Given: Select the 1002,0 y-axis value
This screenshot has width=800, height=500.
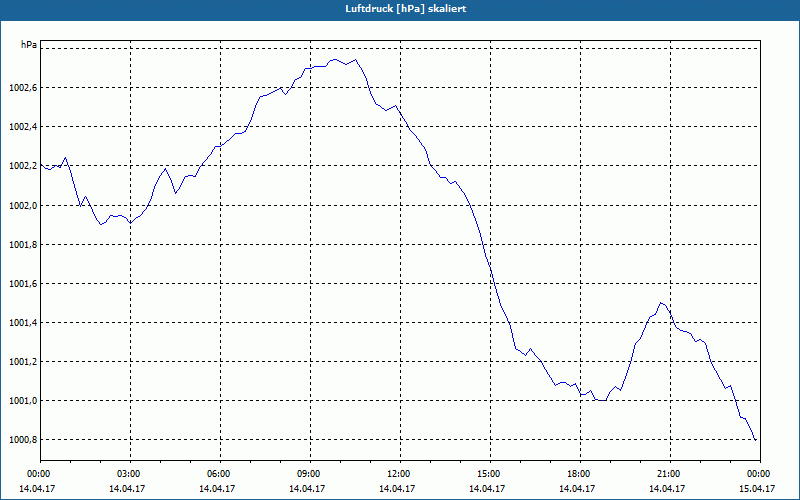Looking at the screenshot, I should pyautogui.click(x=23, y=205).
